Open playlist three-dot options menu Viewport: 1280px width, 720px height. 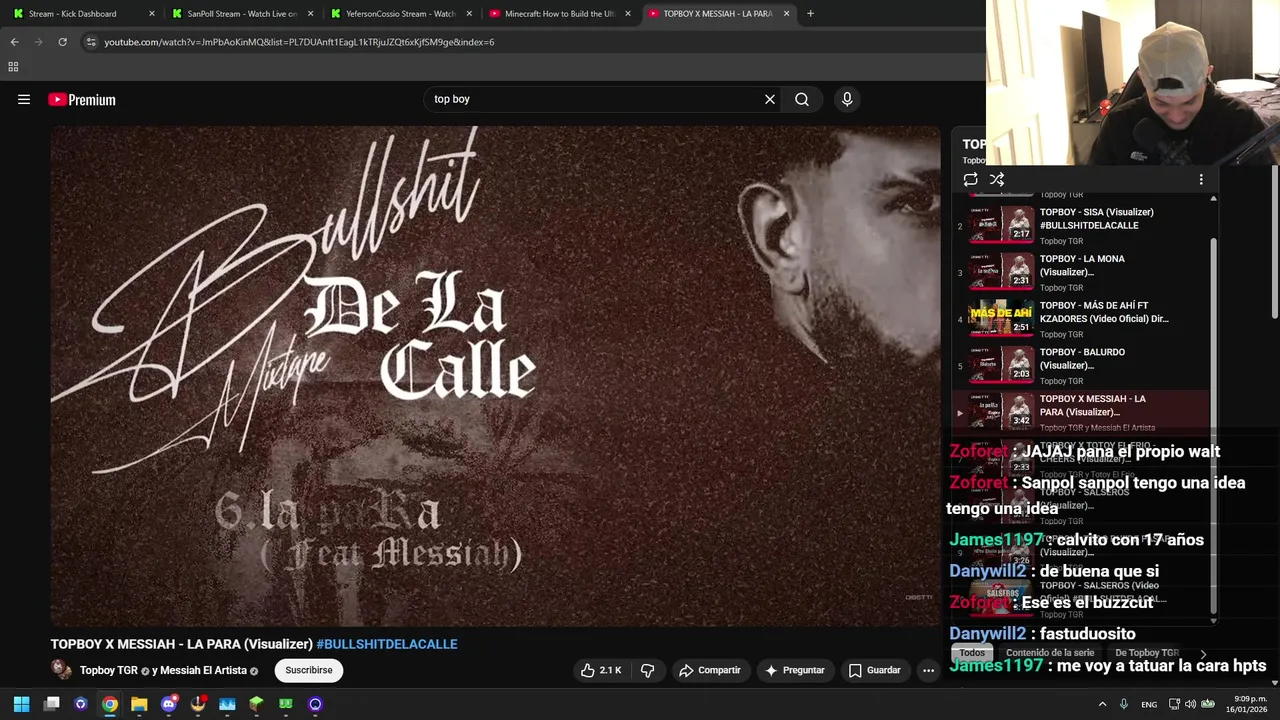click(1201, 179)
